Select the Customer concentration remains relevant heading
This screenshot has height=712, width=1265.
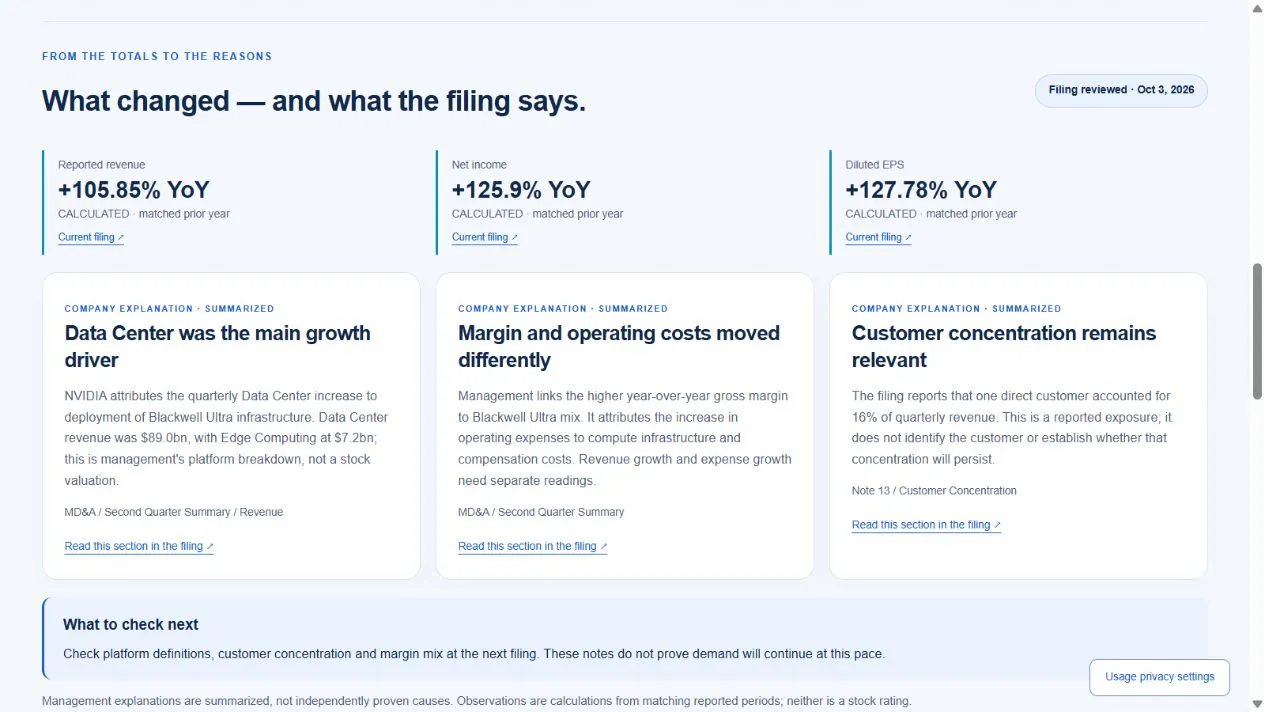(1004, 347)
